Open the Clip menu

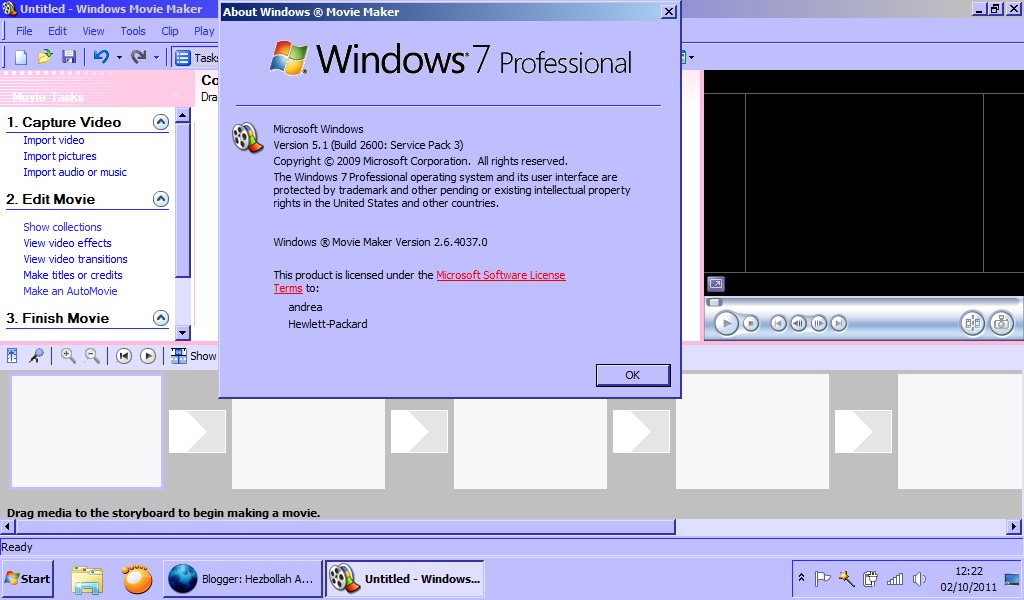pos(170,31)
